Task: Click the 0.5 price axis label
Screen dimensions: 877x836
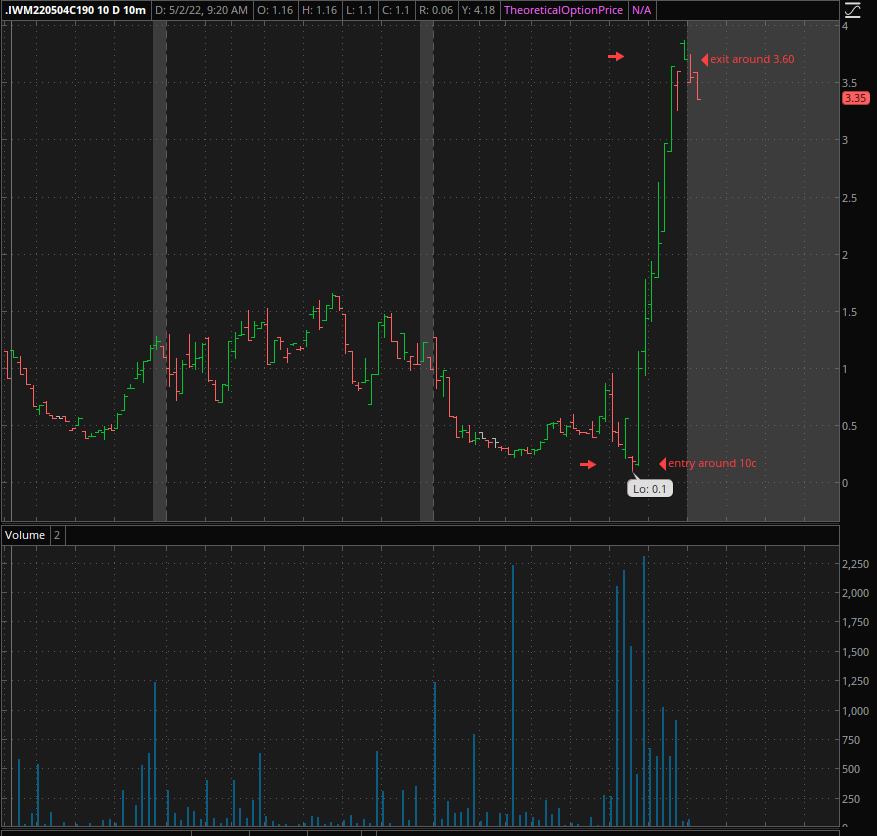Action: [849, 426]
